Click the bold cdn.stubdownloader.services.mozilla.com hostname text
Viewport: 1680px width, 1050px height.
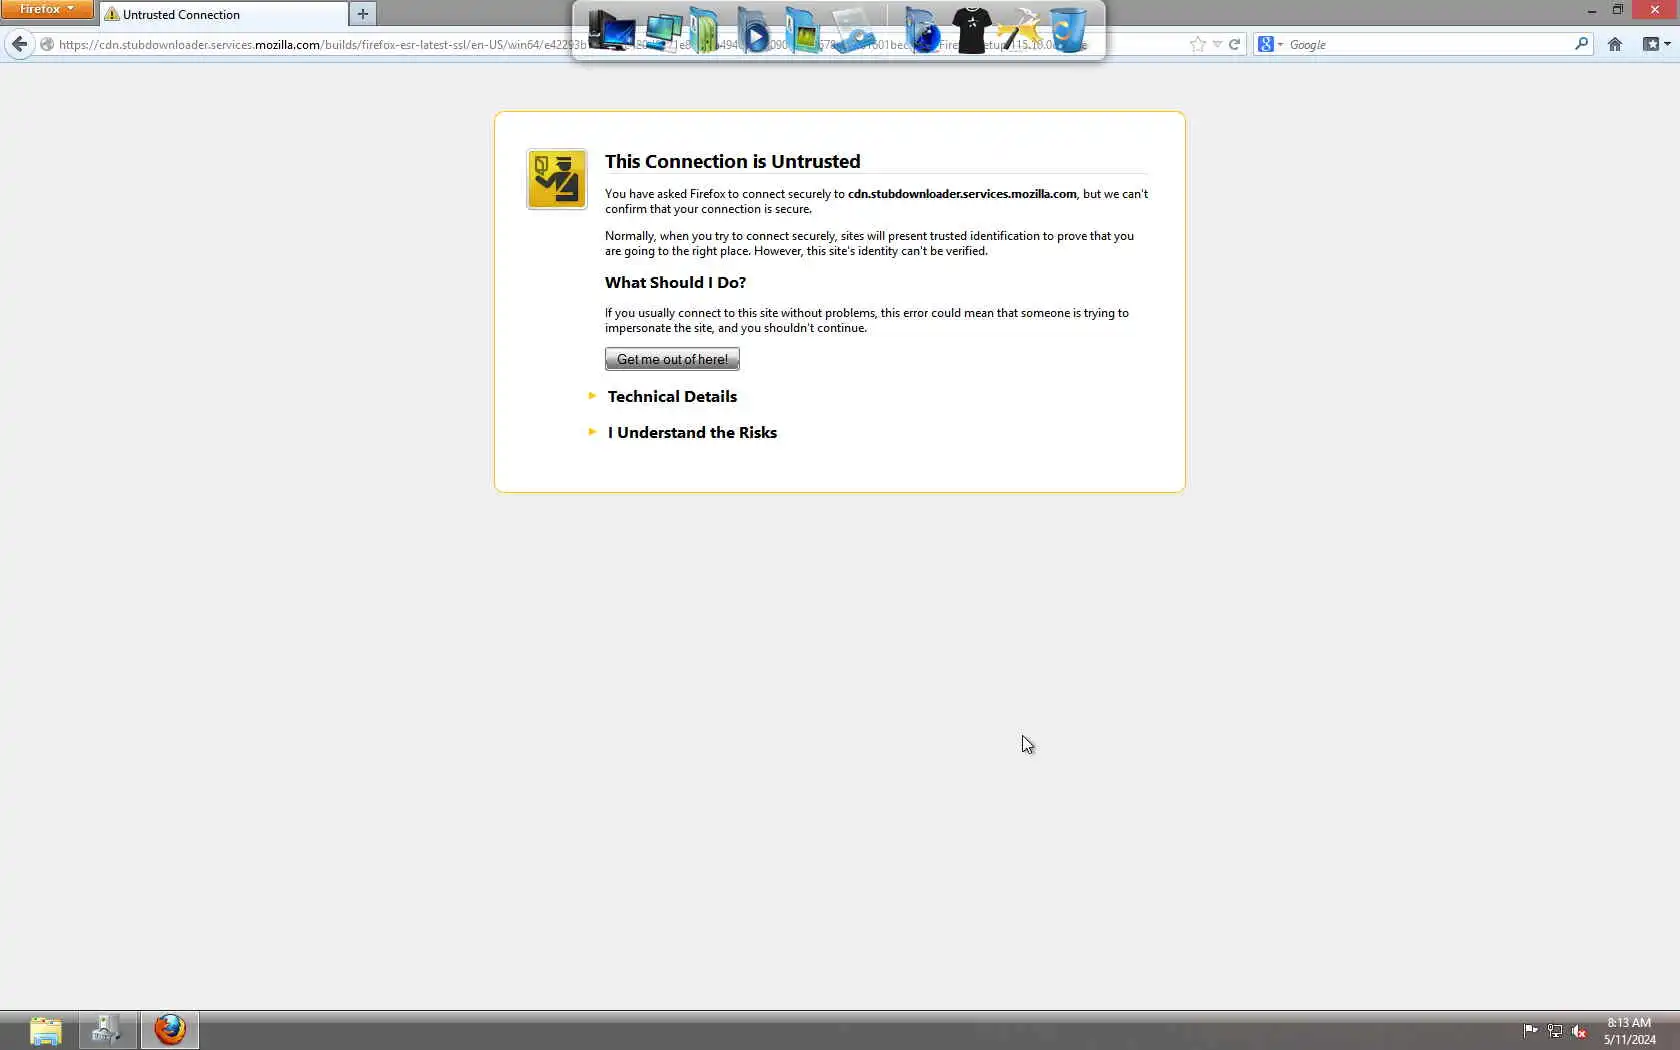pyautogui.click(x=962, y=194)
